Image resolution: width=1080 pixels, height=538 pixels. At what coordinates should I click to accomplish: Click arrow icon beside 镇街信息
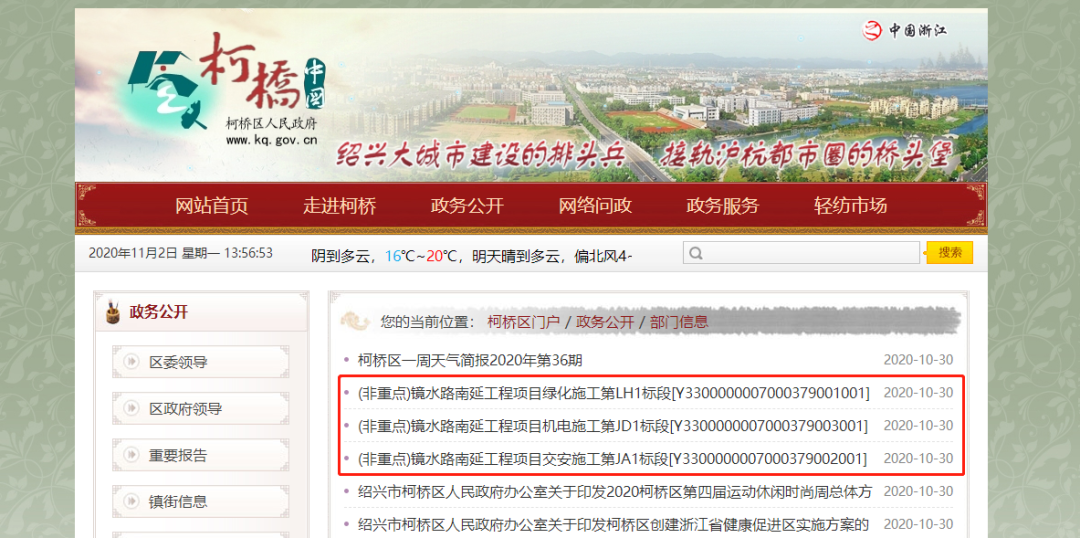click(131, 501)
